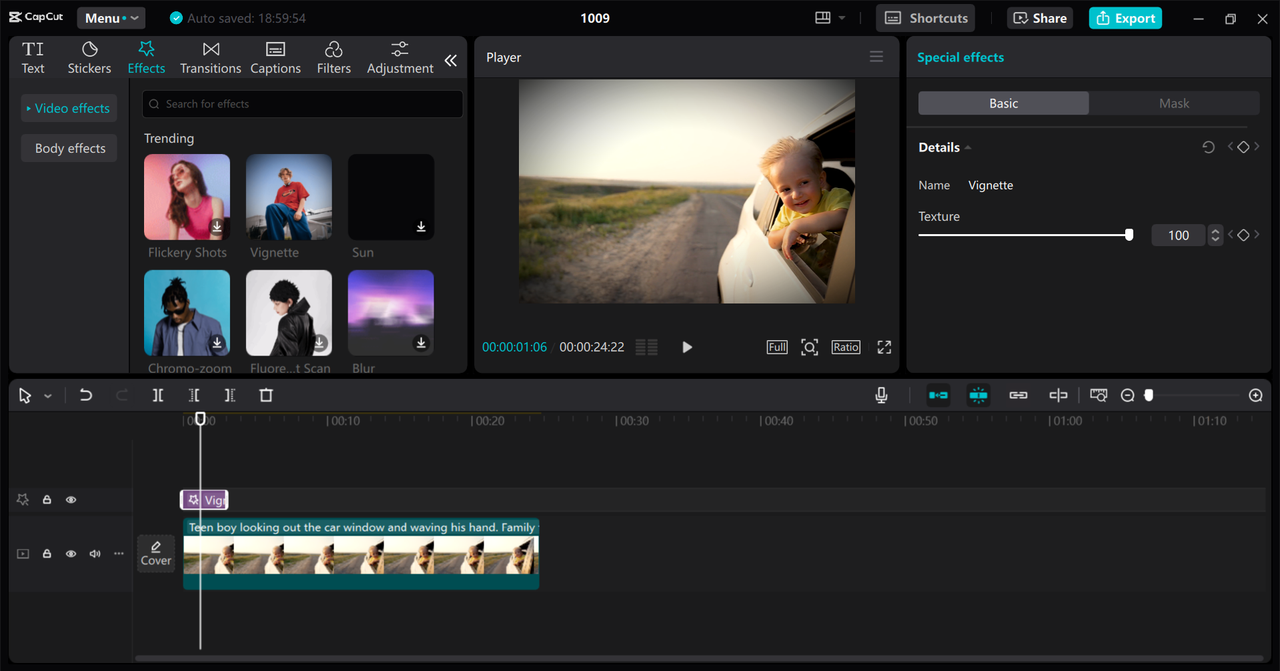The image size is (1280, 671).
Task: Open the Menu dropdown
Action: [110, 18]
